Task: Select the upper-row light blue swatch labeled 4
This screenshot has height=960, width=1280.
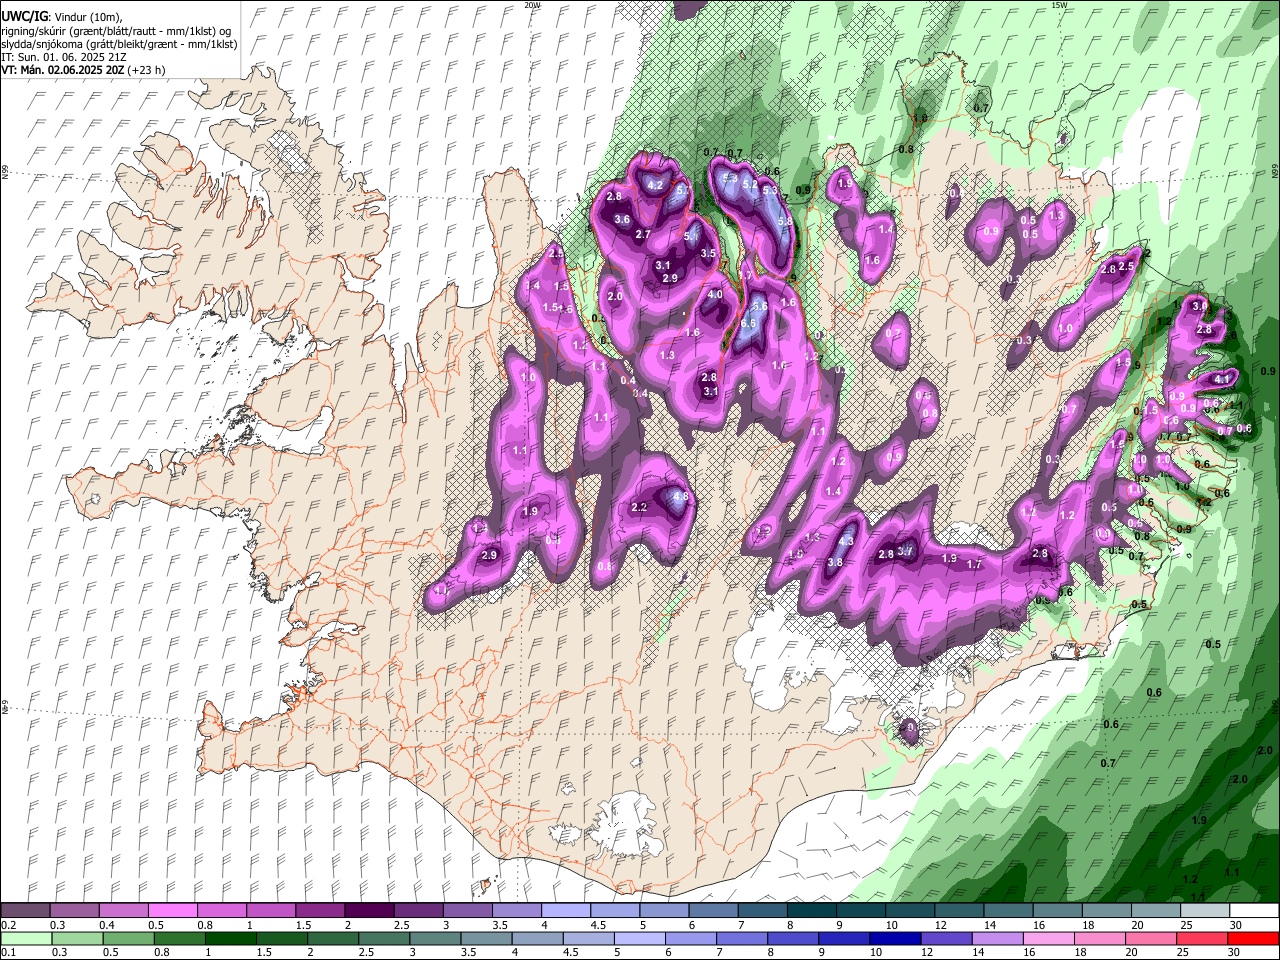Action: pyautogui.click(x=564, y=911)
